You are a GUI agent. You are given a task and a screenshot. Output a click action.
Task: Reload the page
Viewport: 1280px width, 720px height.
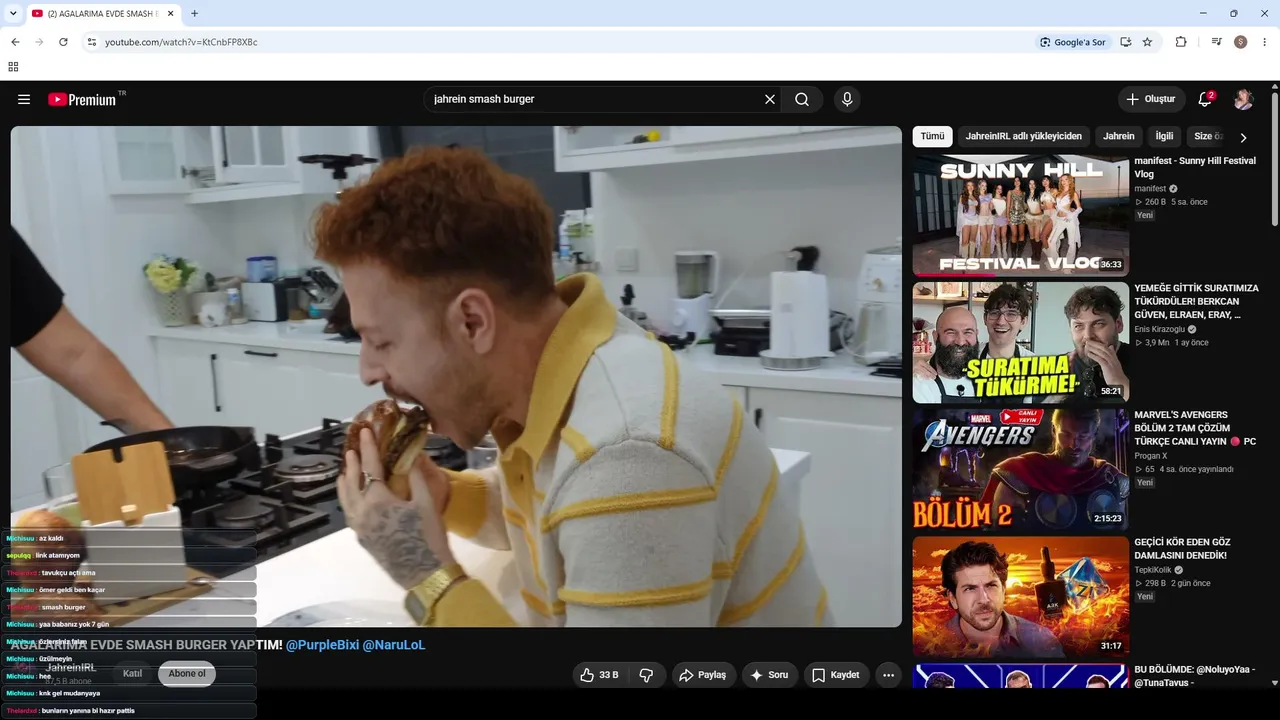coord(63,42)
